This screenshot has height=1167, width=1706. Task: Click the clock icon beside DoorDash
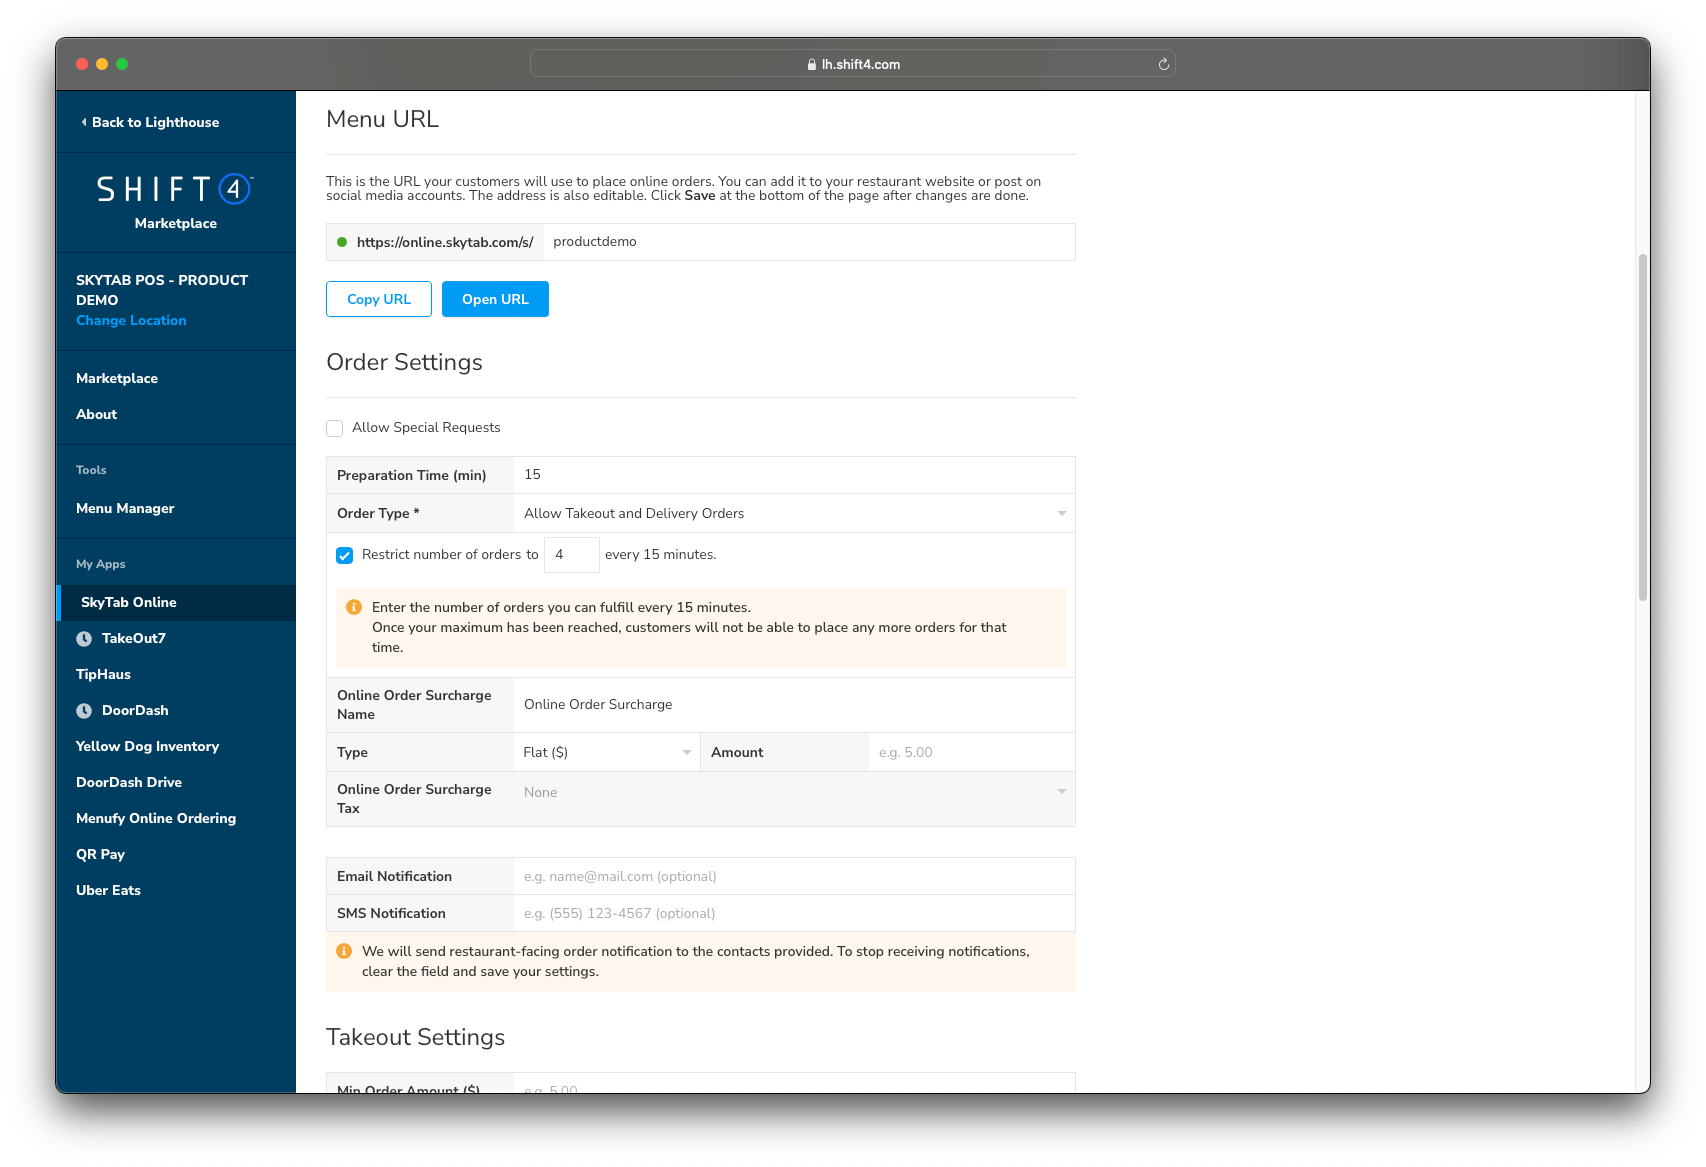click(84, 711)
